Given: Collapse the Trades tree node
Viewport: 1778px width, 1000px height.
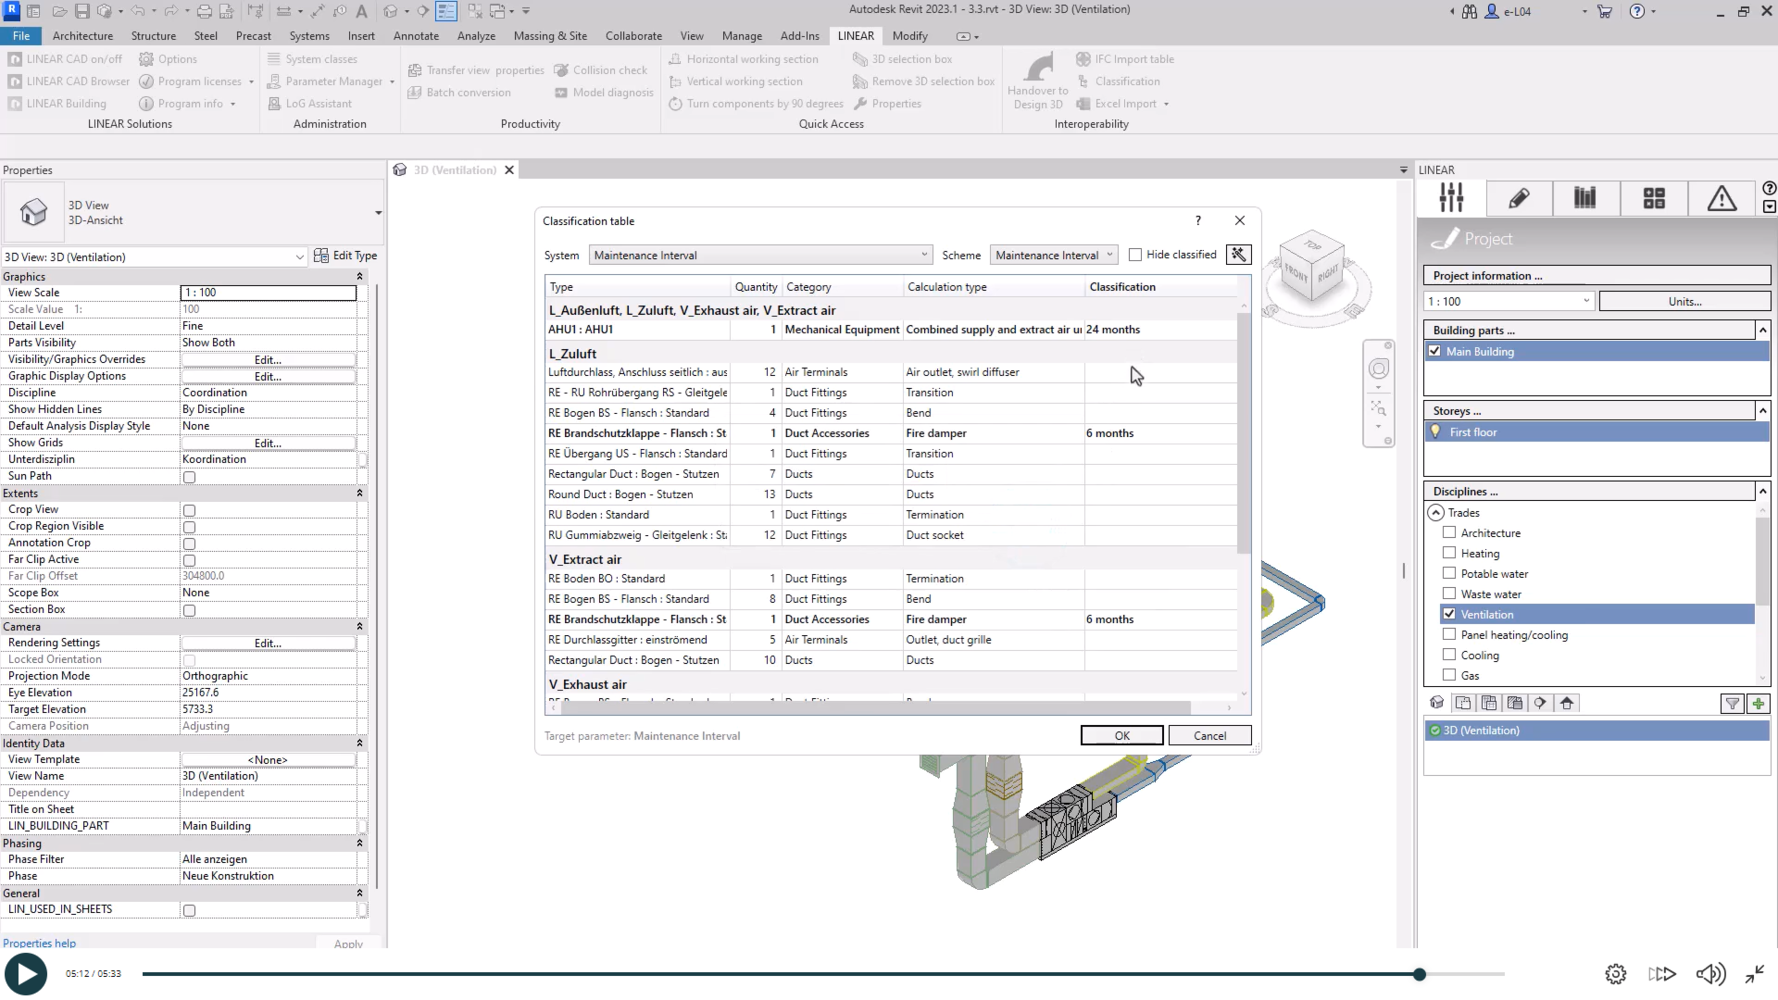Looking at the screenshot, I should [1436, 512].
